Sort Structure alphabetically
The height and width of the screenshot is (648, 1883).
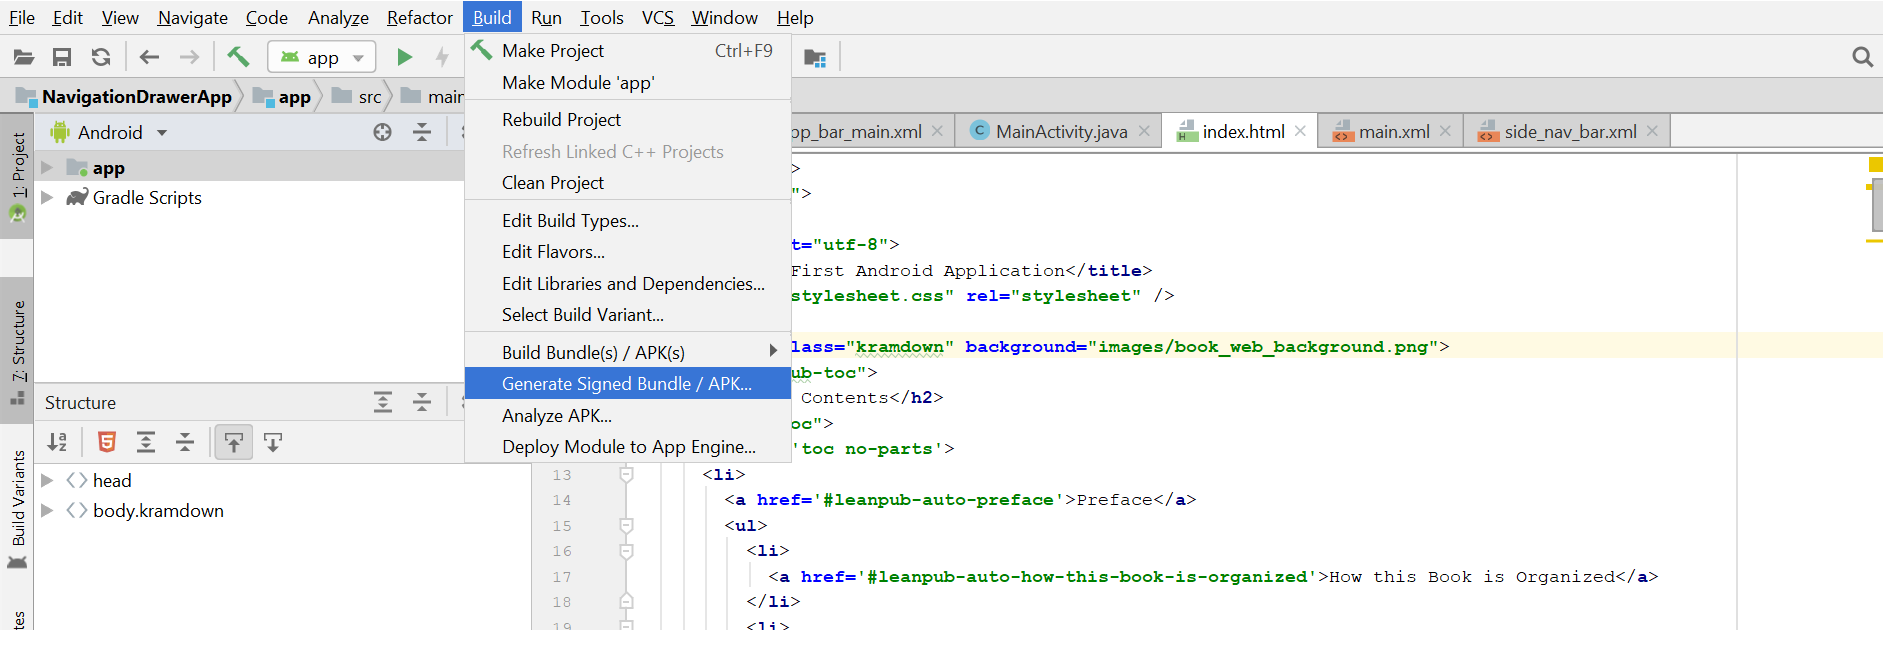click(x=57, y=442)
